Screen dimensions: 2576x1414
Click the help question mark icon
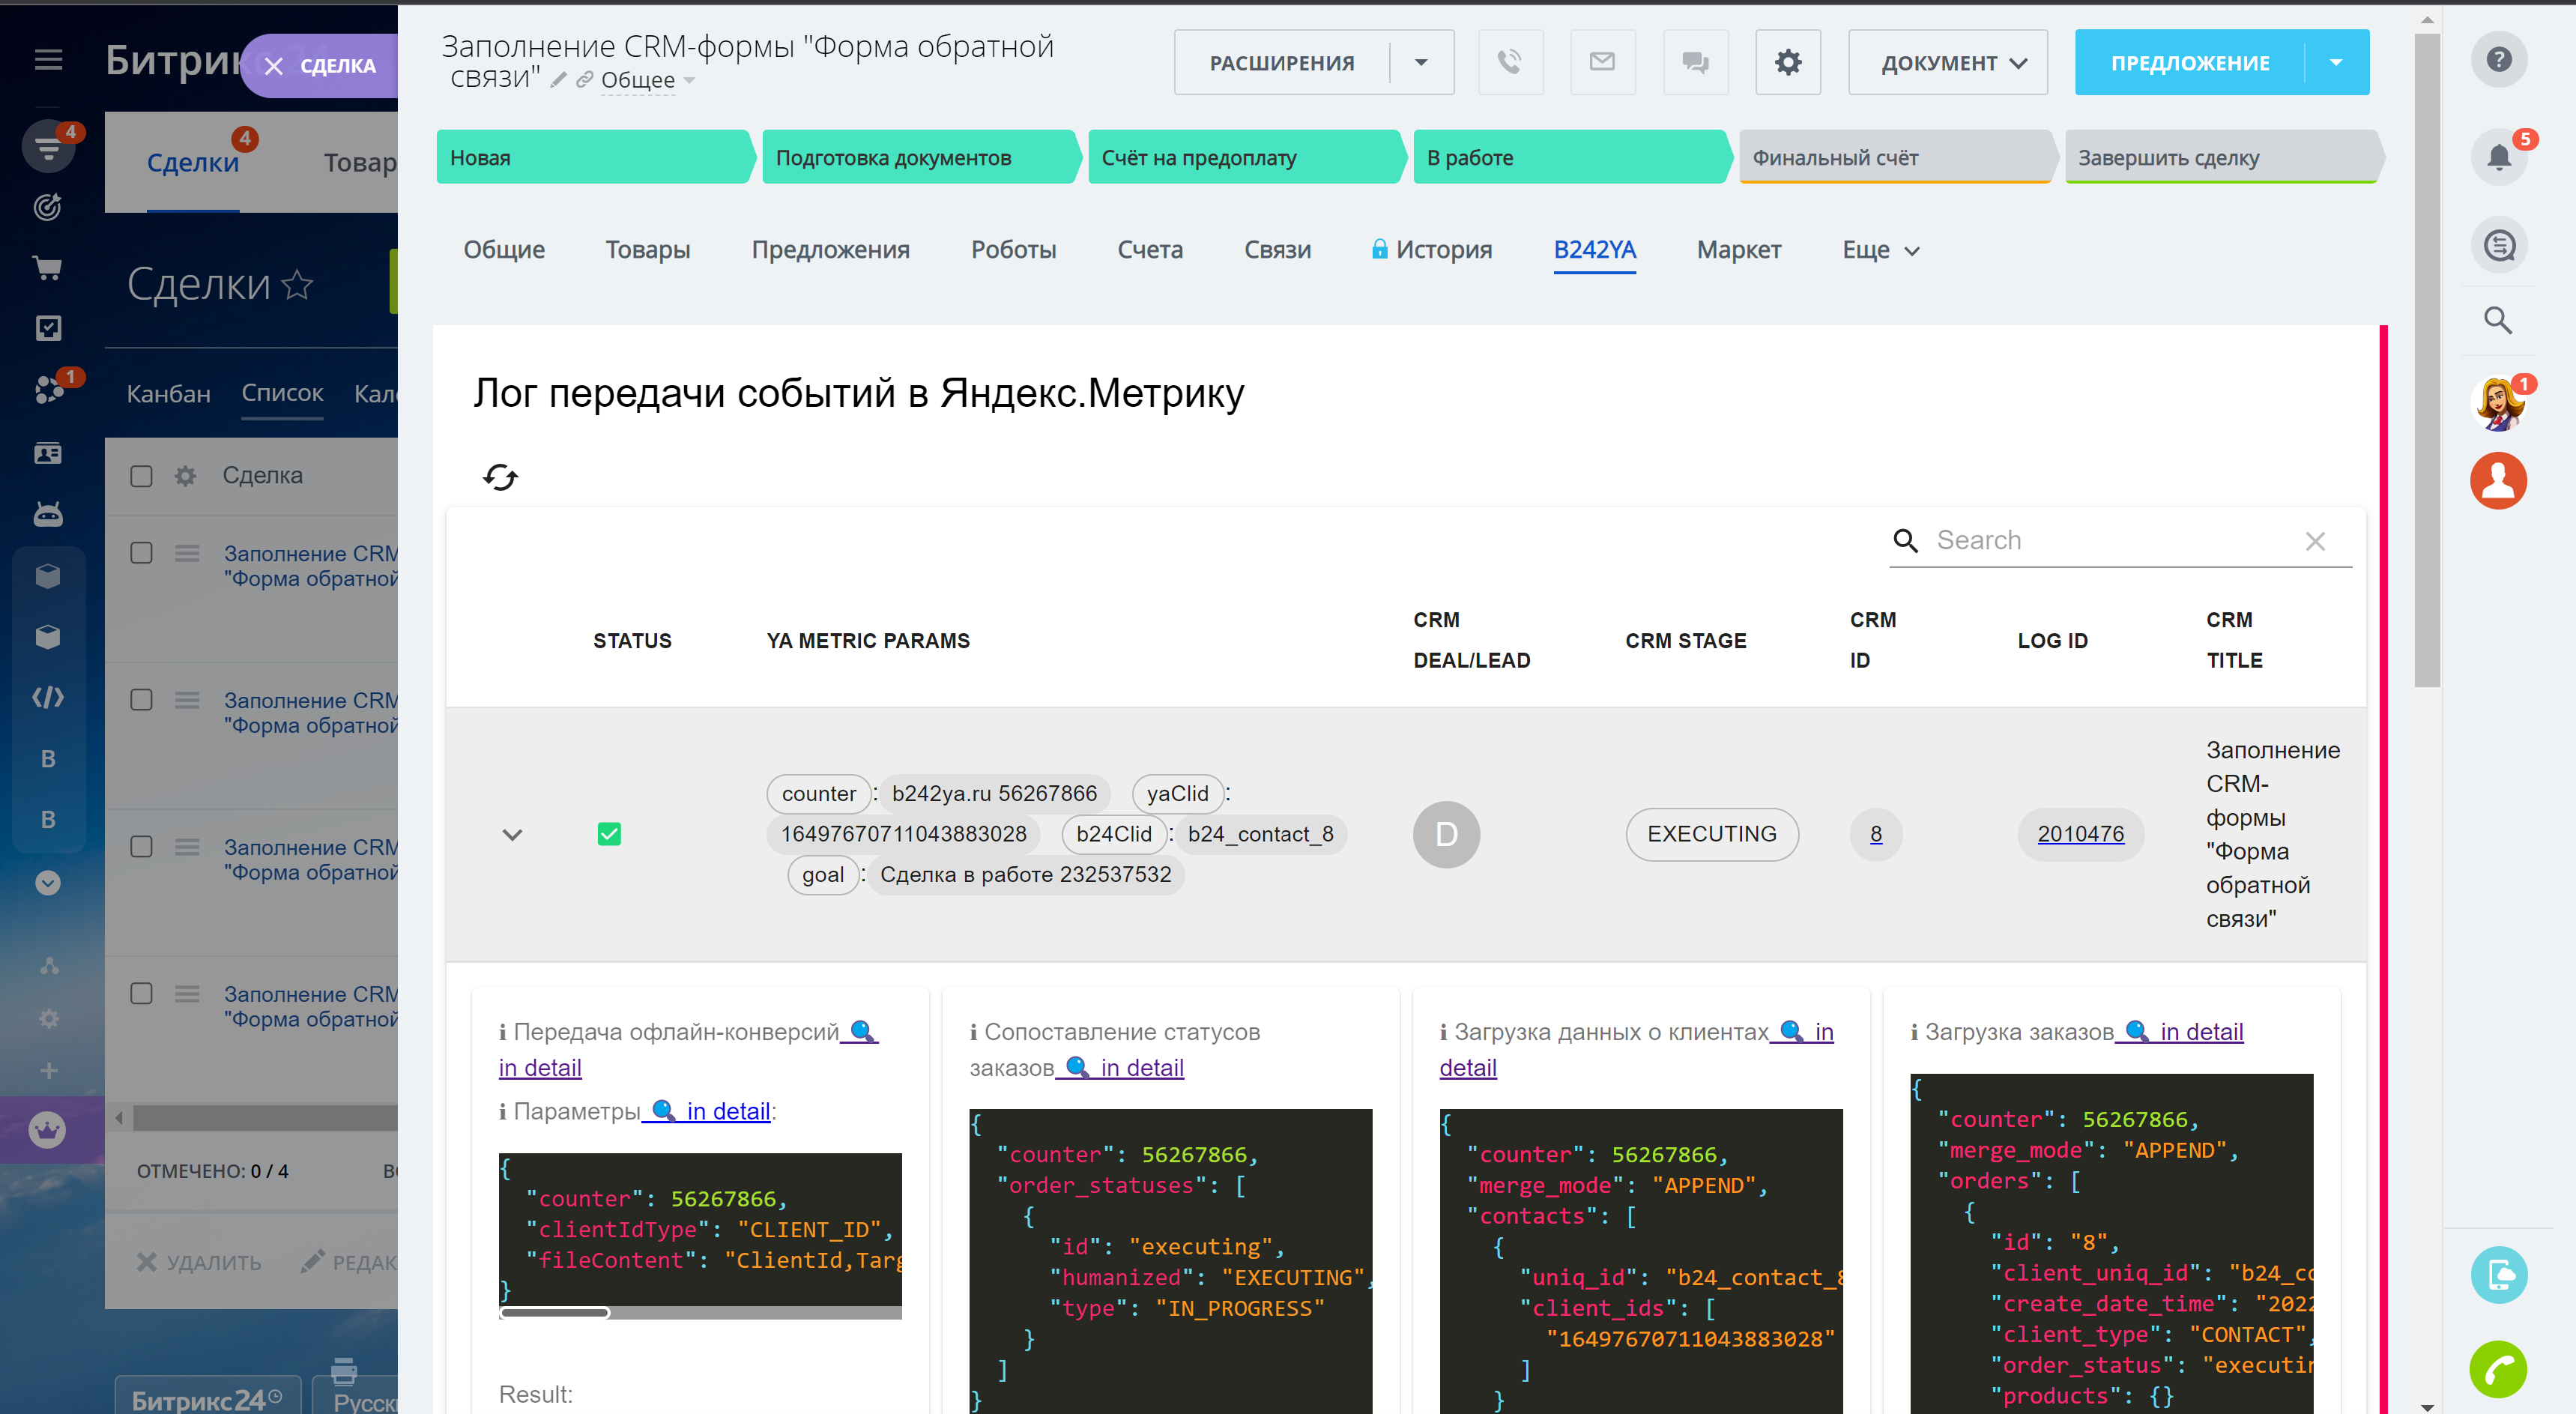click(2498, 59)
